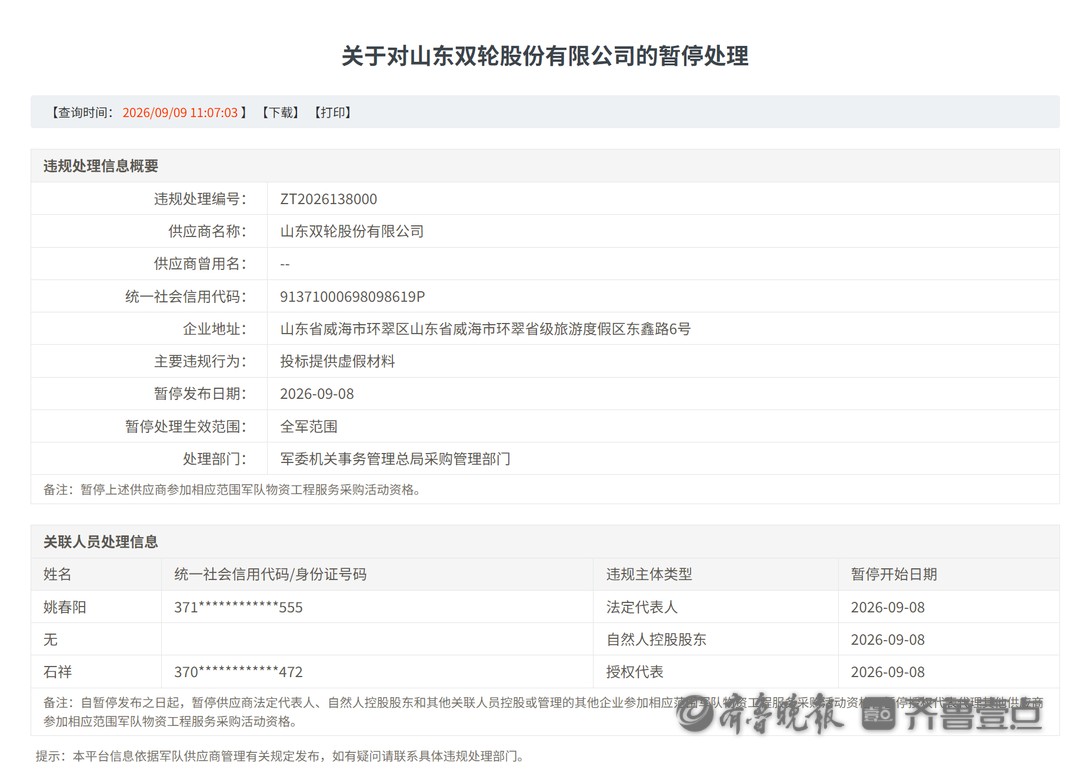1080x773 pixels.
Task: Click the 【下载】 download link
Action: point(280,112)
